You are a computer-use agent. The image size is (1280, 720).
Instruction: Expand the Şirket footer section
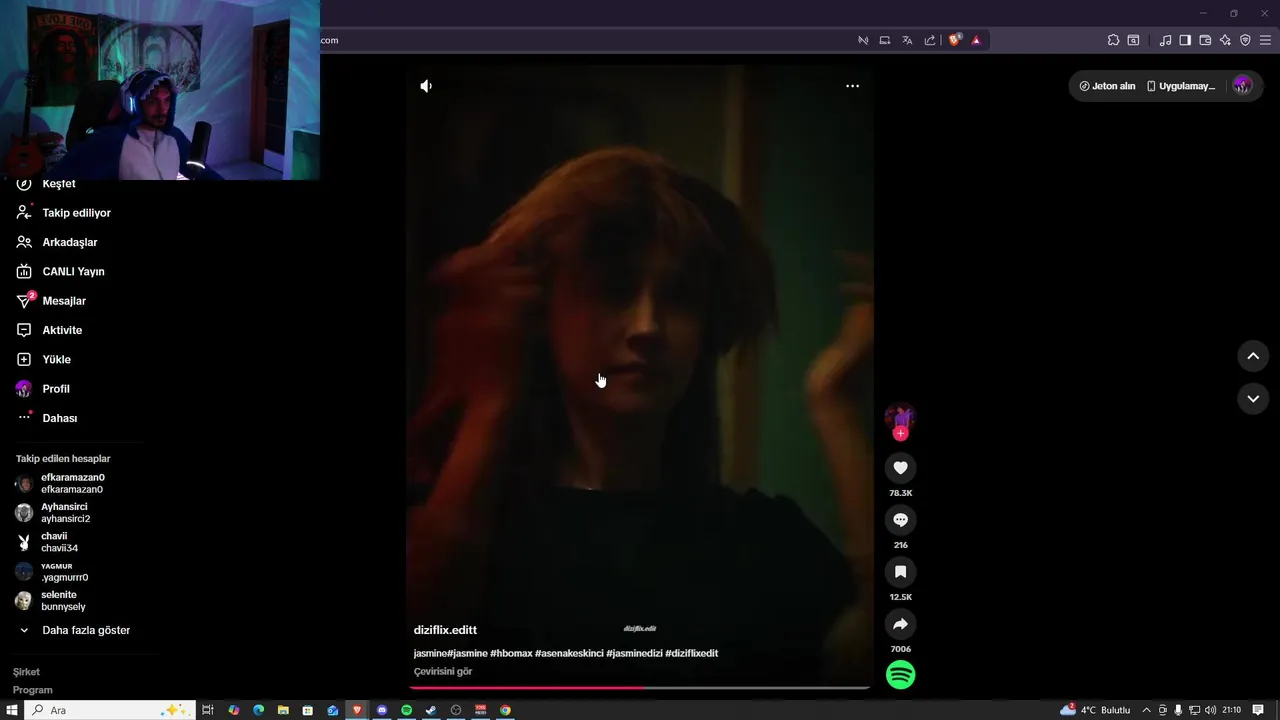point(26,672)
